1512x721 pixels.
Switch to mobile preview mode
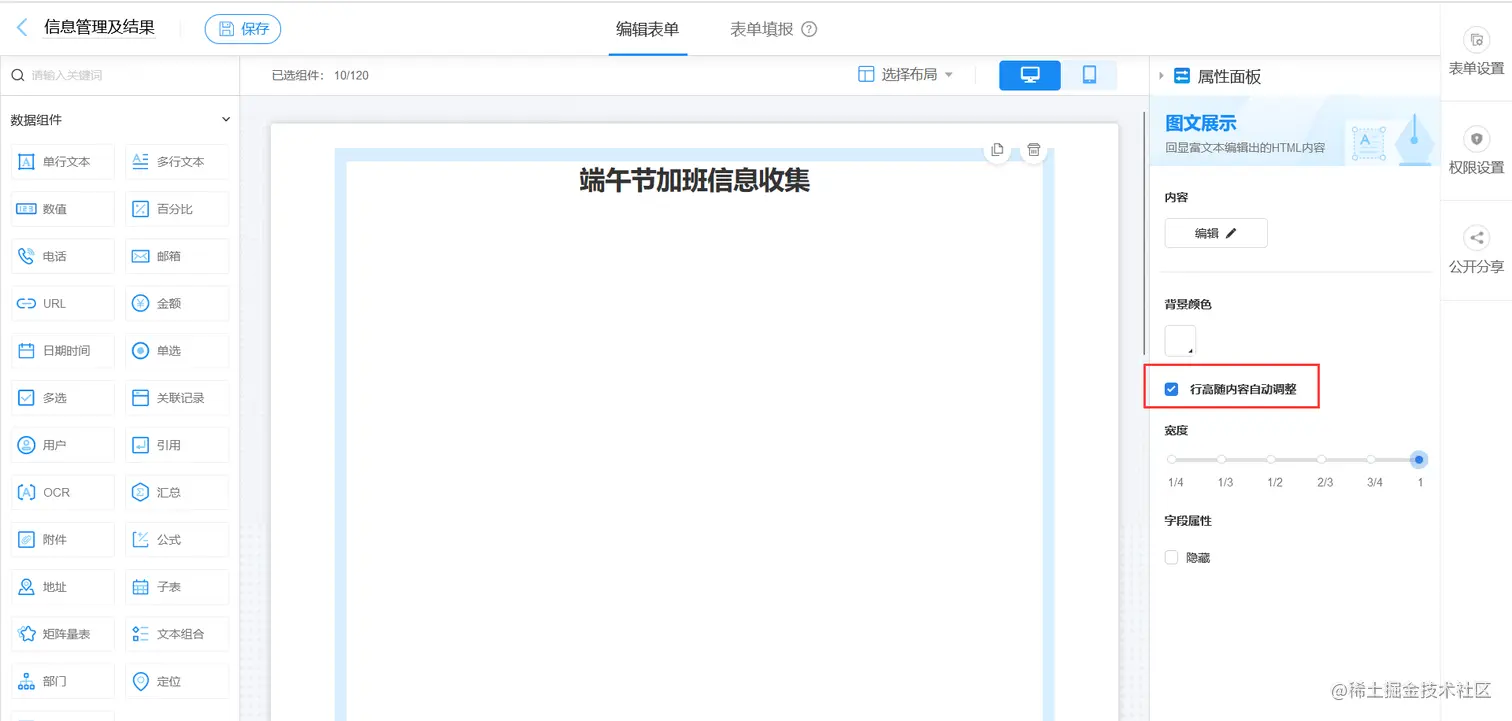(x=1090, y=74)
